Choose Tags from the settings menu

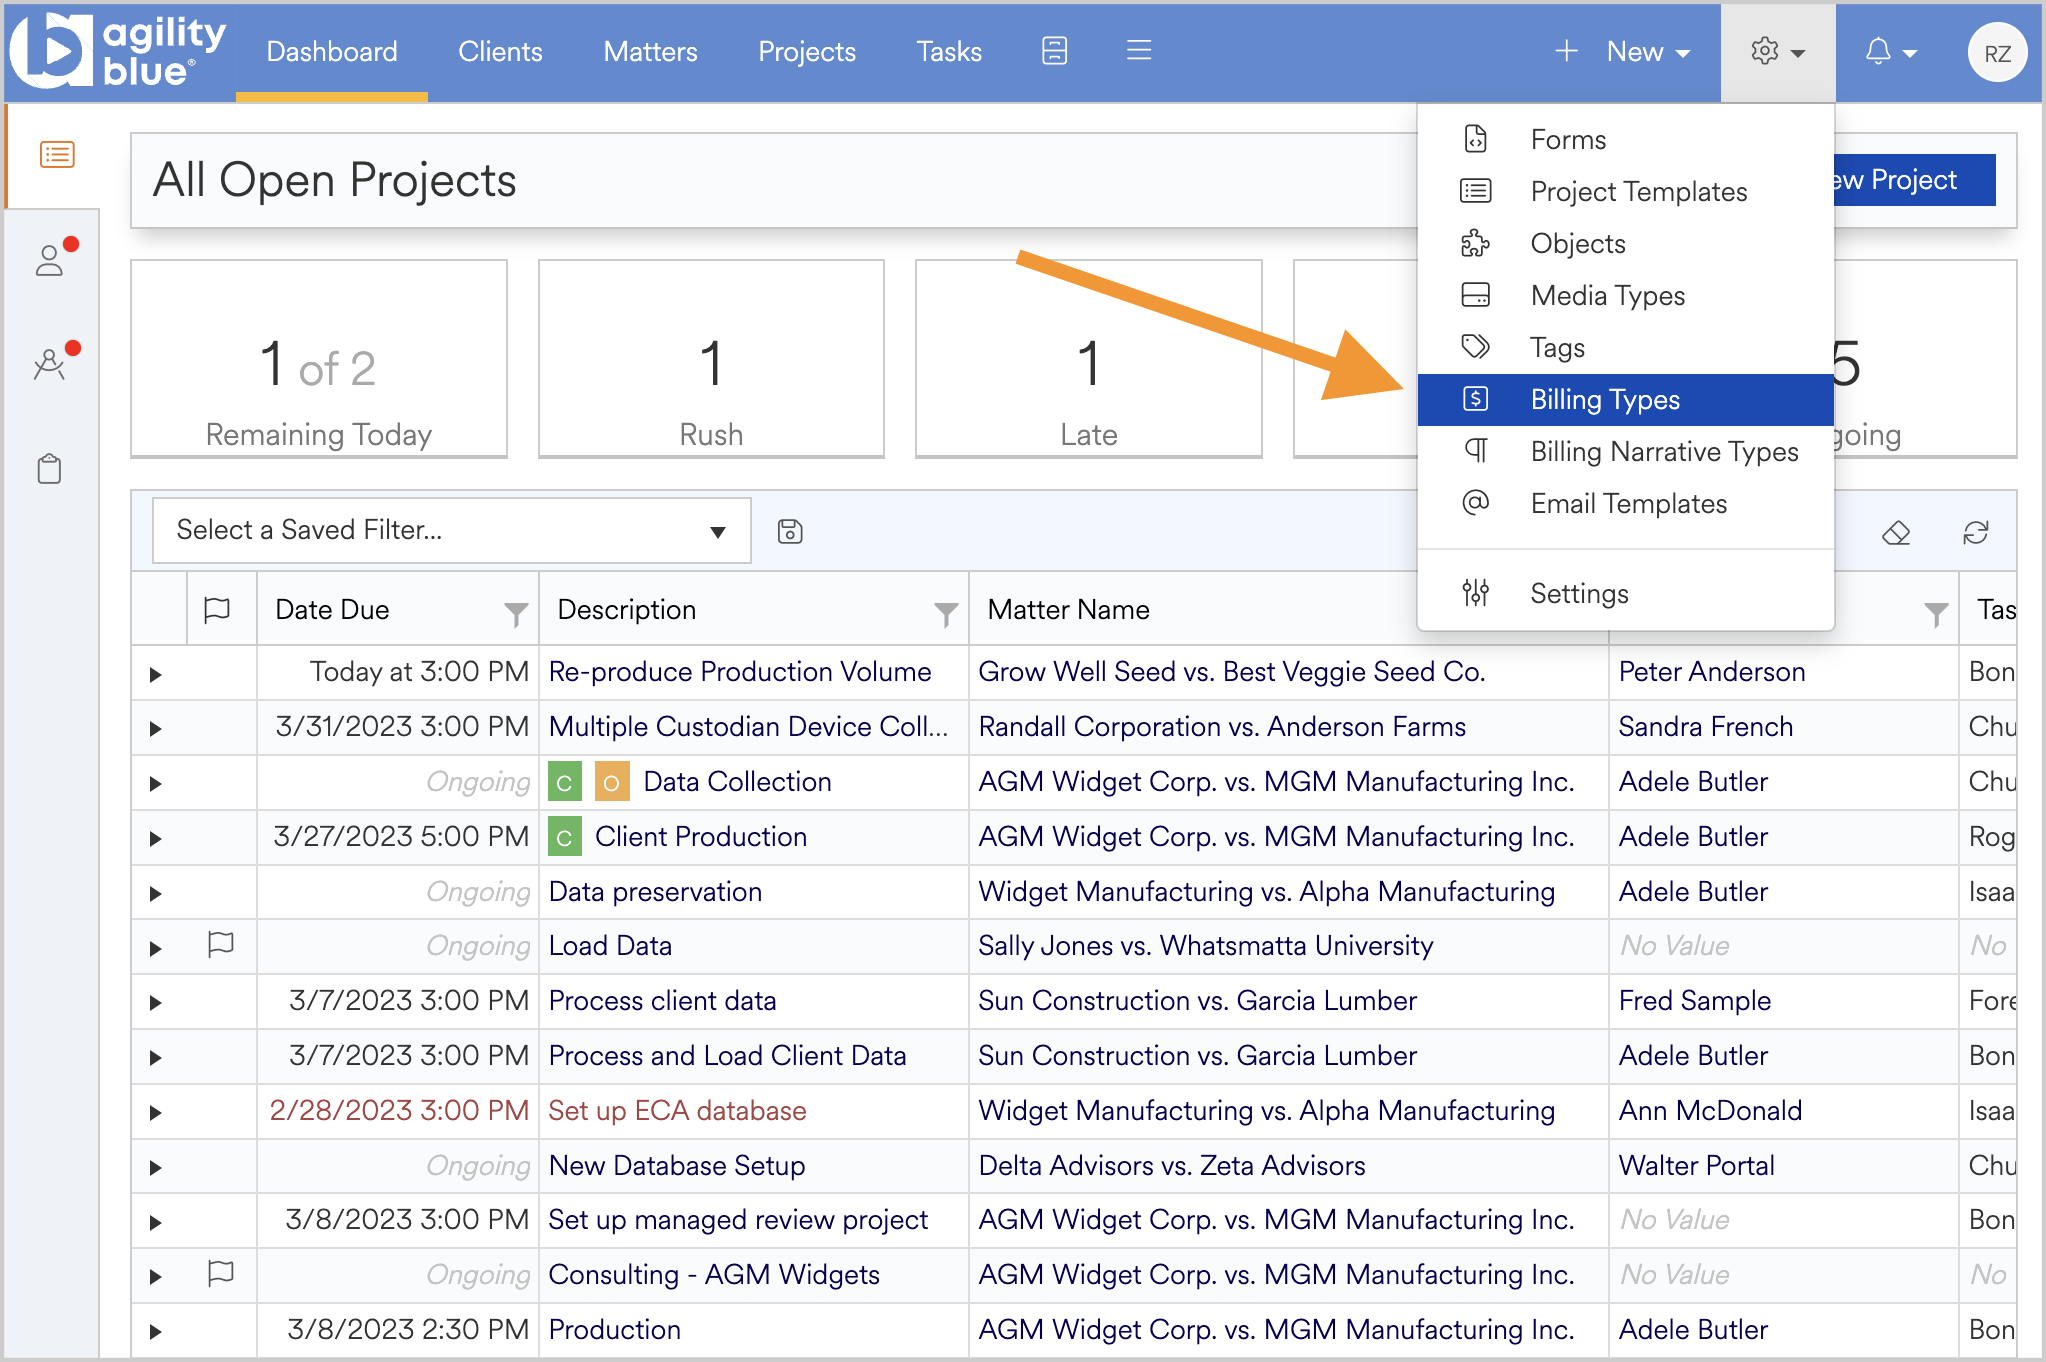[x=1625, y=347]
